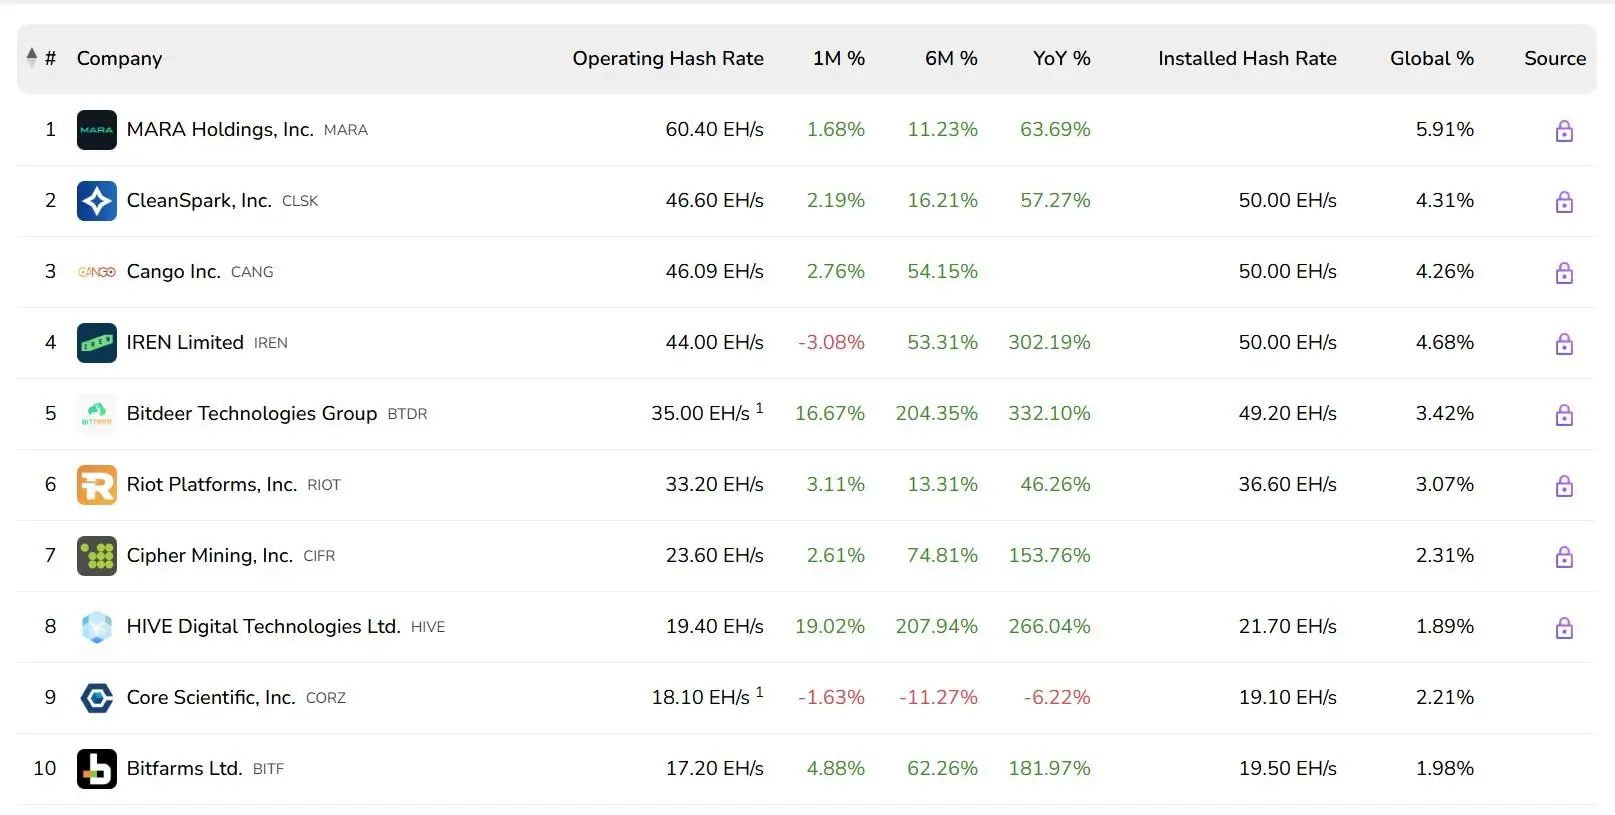Click the Cipher Mining logo icon
1615x815 pixels.
96,556
